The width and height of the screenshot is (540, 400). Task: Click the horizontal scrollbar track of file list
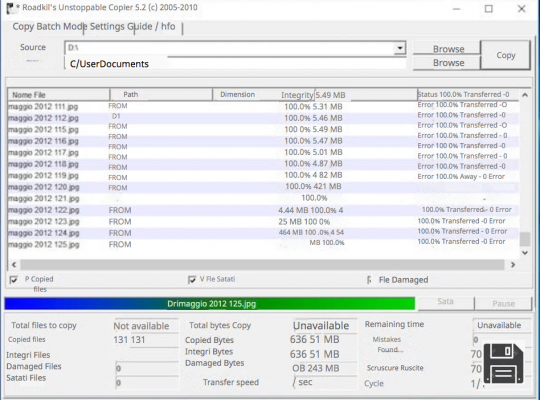point(262,265)
